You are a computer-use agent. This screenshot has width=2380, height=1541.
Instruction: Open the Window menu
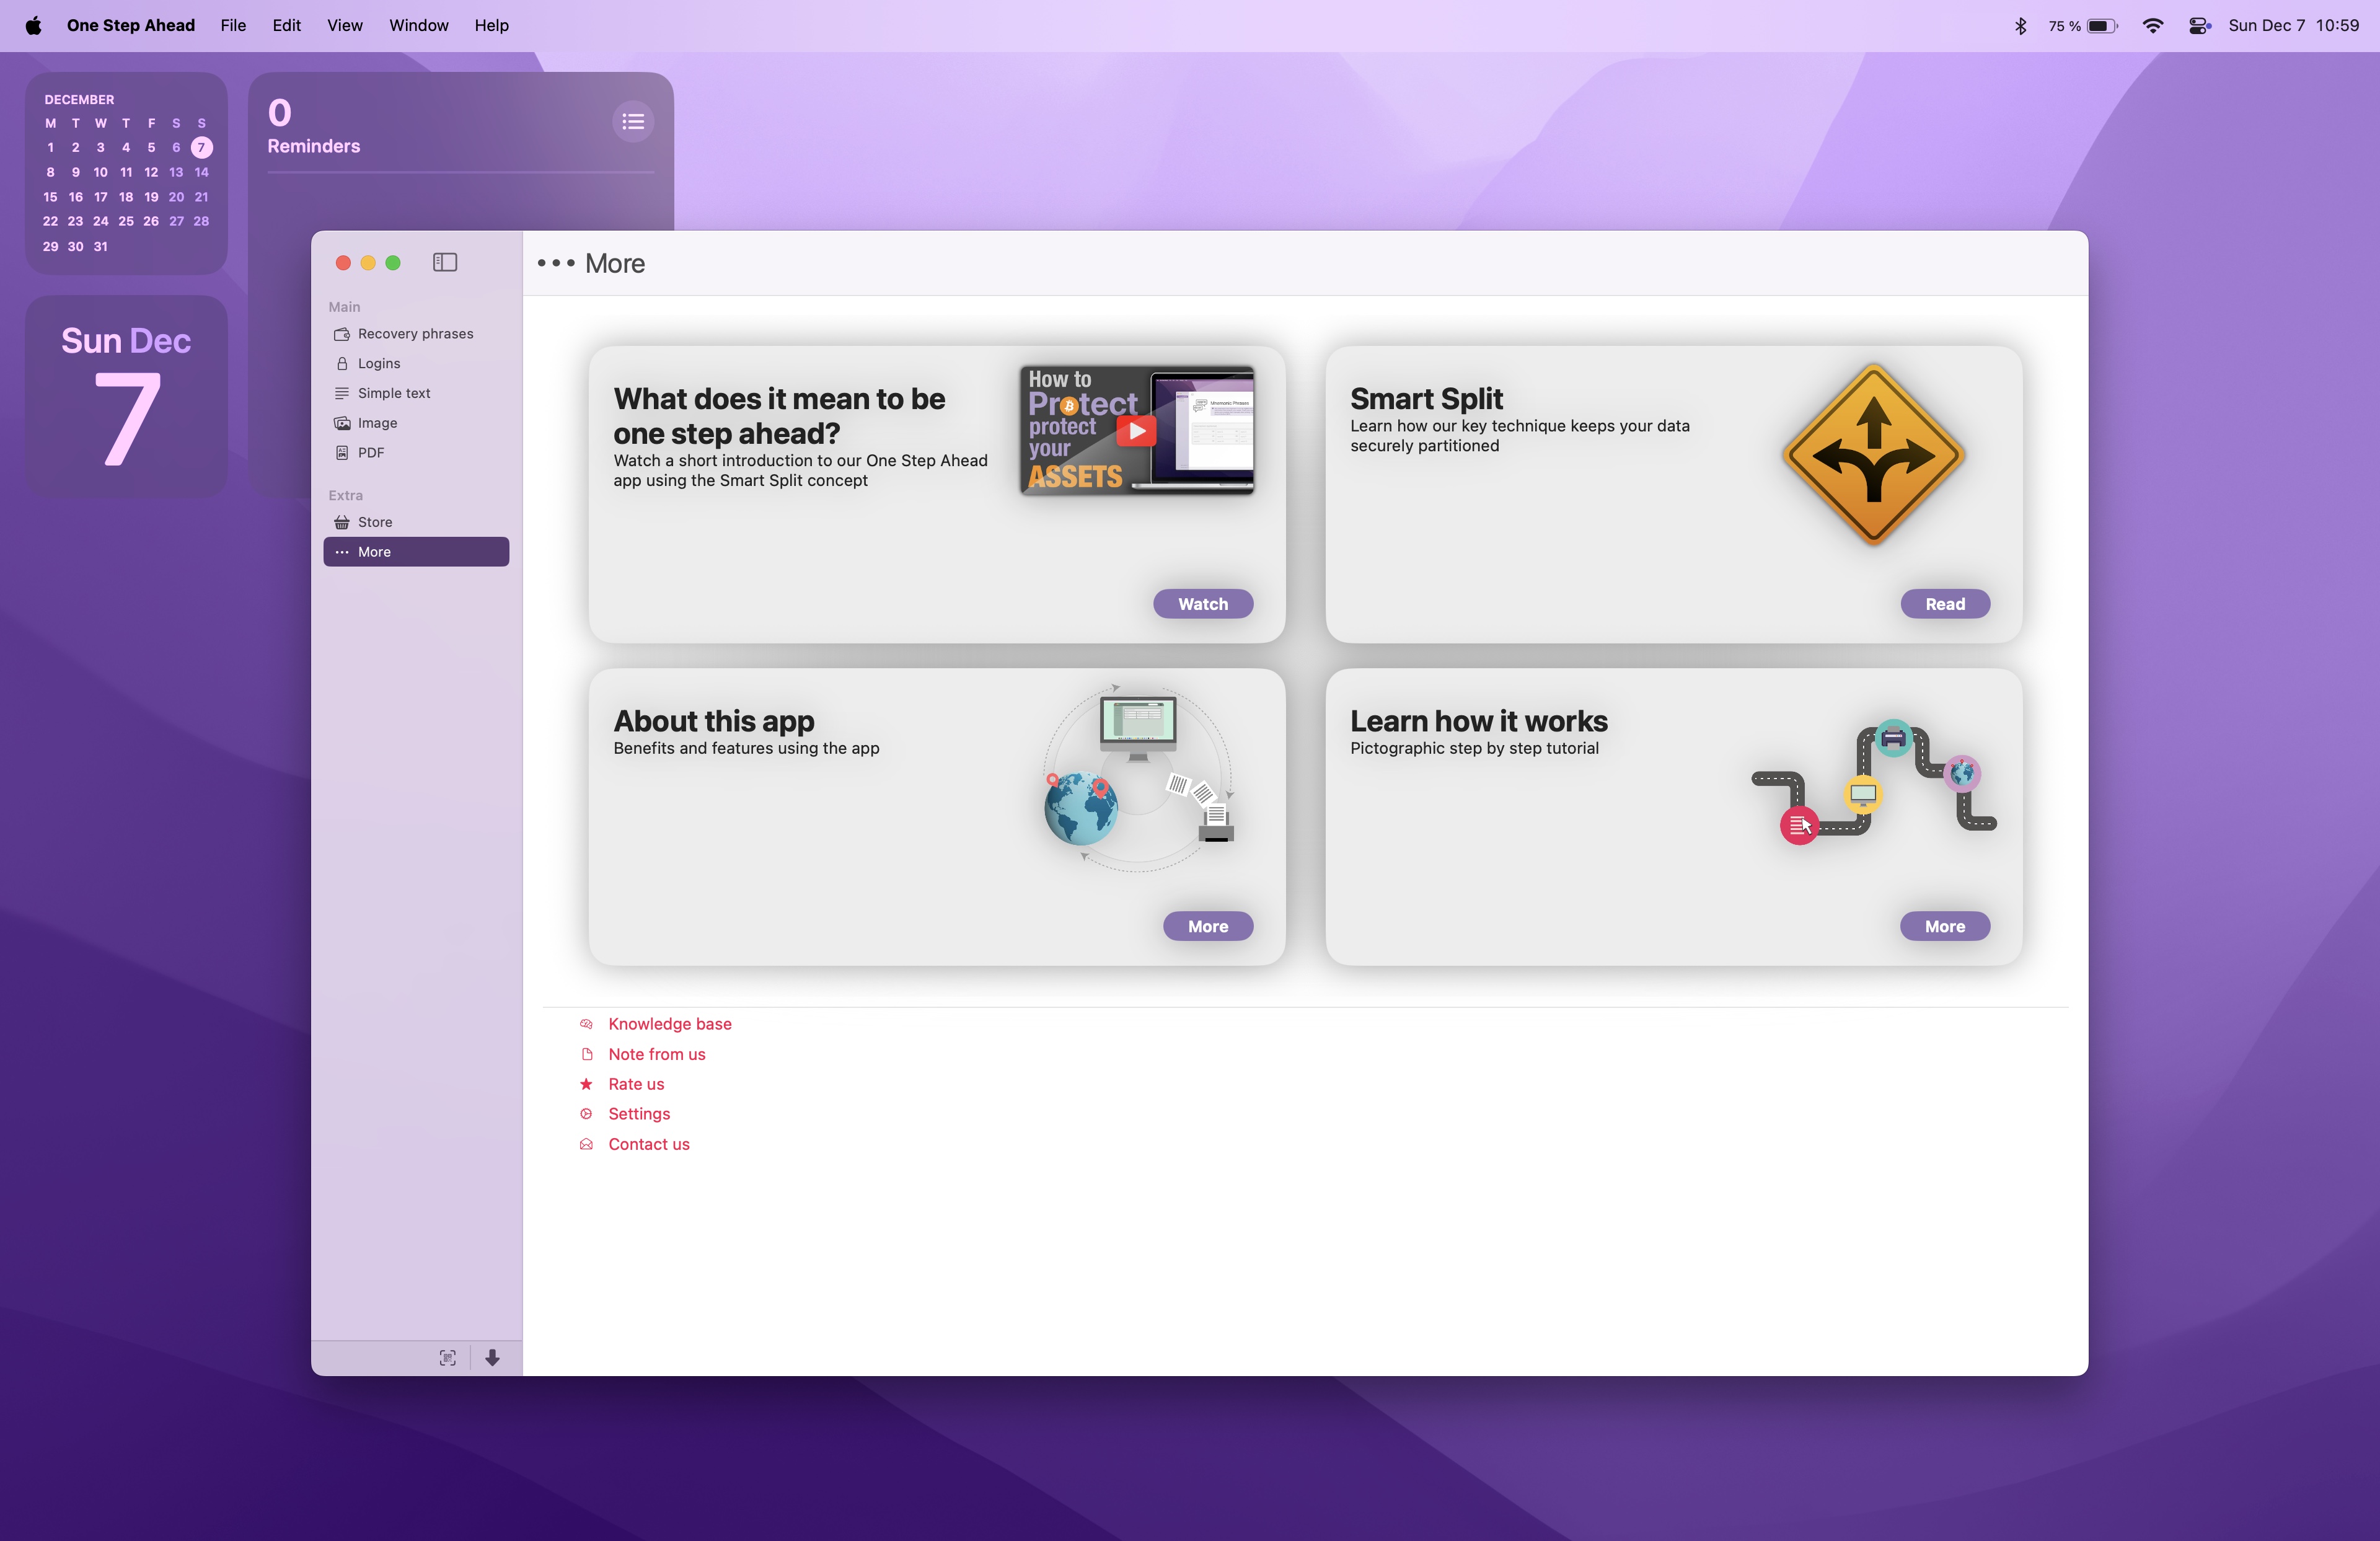[418, 25]
